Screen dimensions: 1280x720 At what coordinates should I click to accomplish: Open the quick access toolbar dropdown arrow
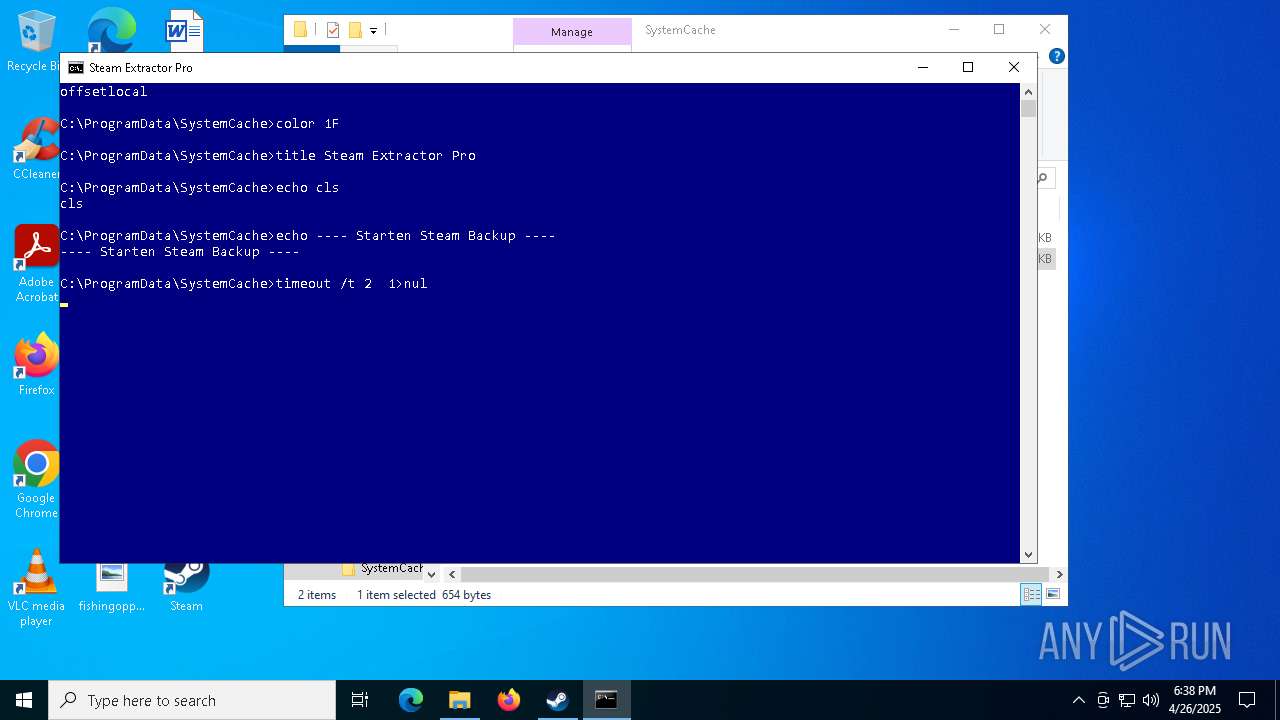coord(373,31)
